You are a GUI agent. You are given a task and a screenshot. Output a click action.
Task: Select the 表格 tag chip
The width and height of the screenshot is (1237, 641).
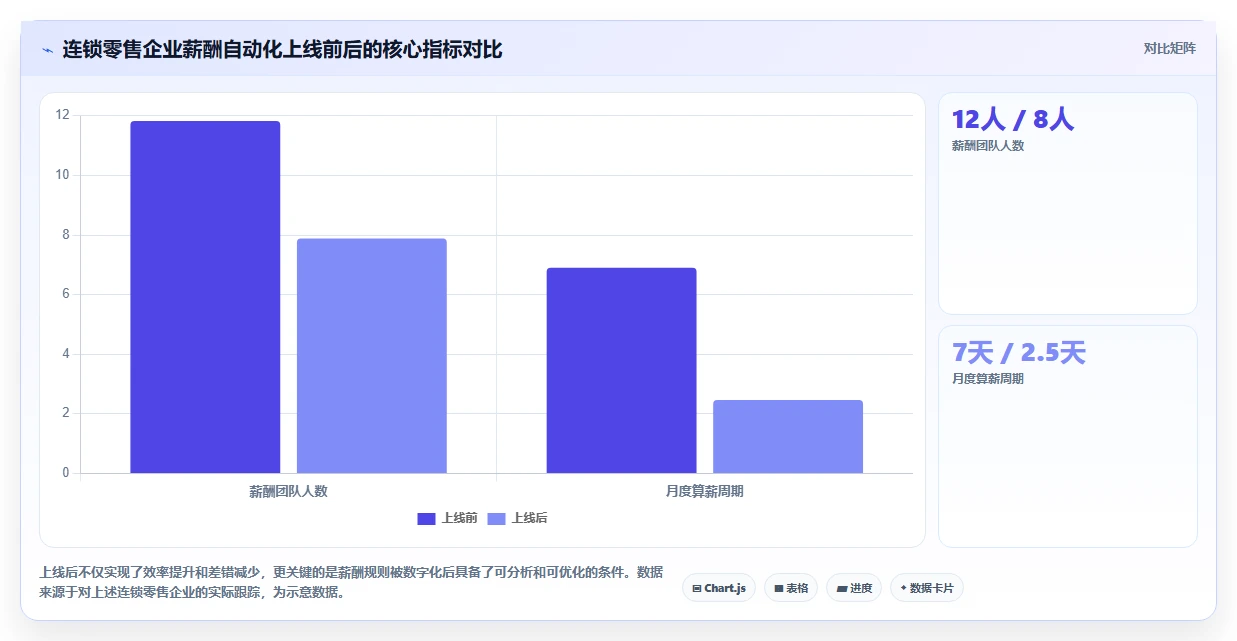(791, 588)
